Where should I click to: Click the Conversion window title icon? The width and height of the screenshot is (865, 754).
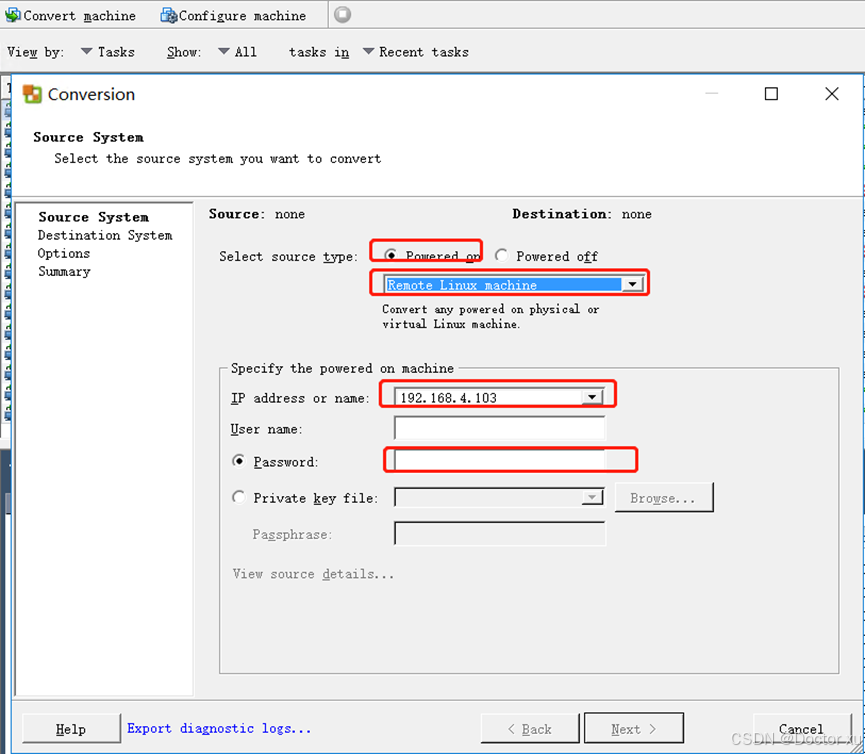pyautogui.click(x=32, y=94)
